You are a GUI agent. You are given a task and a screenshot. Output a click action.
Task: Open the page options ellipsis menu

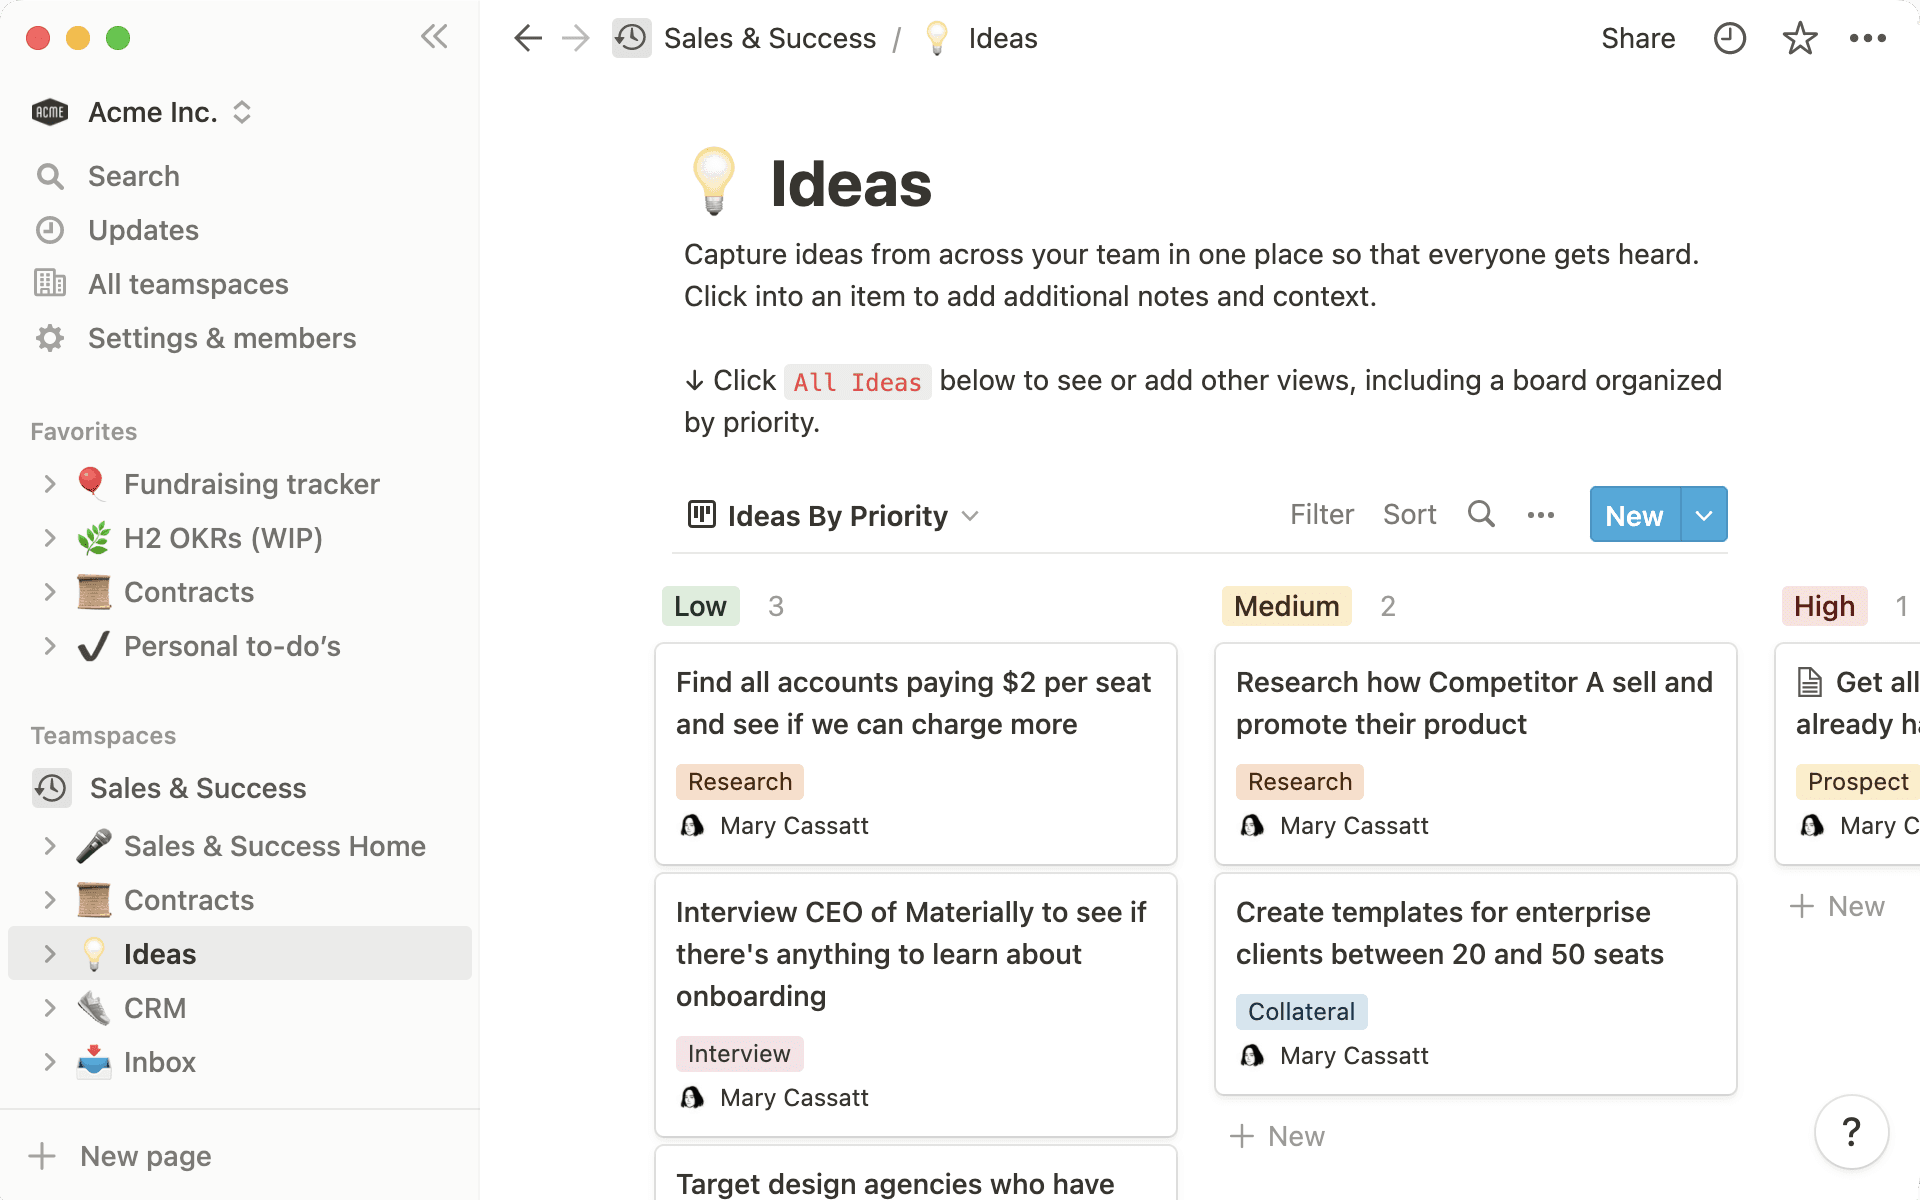click(1869, 38)
